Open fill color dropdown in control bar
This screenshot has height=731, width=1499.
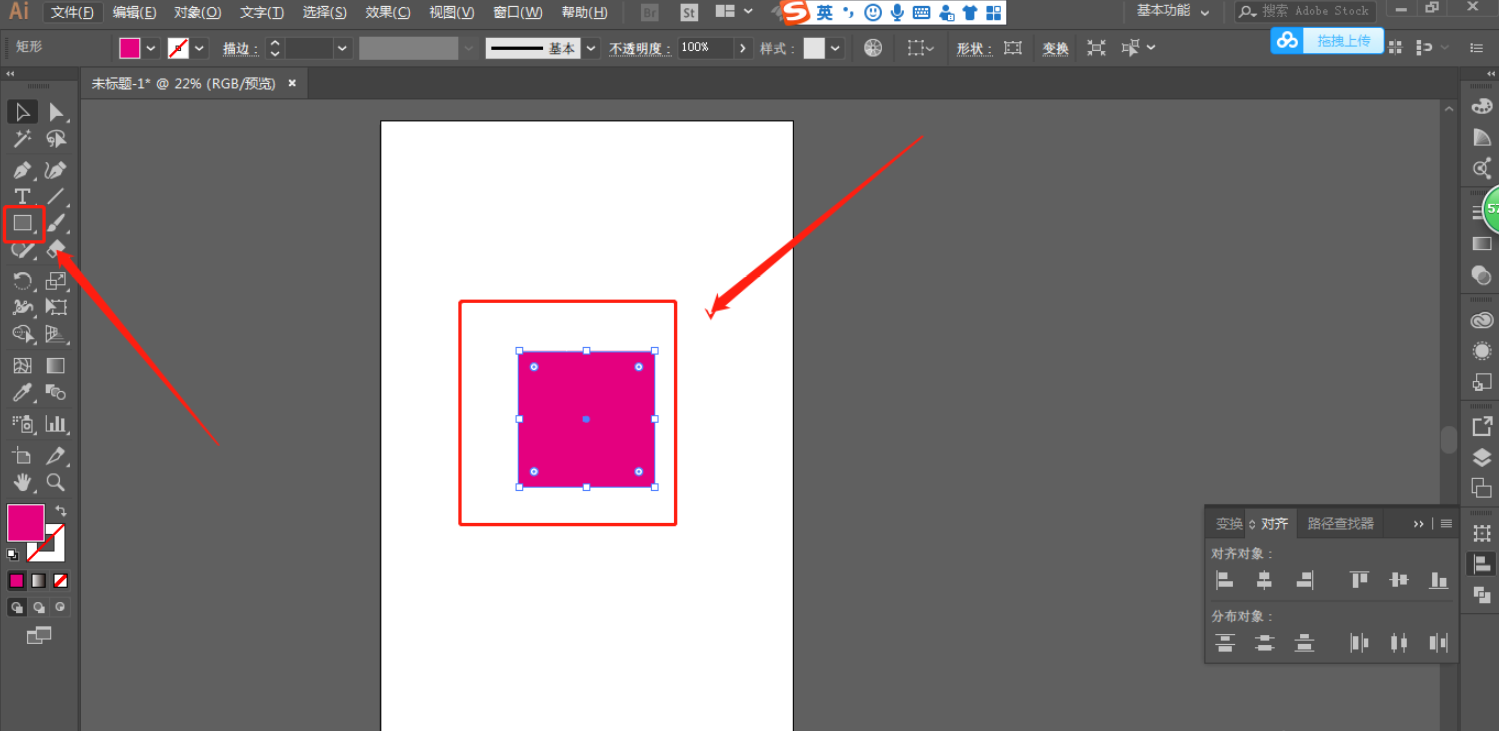pos(151,48)
